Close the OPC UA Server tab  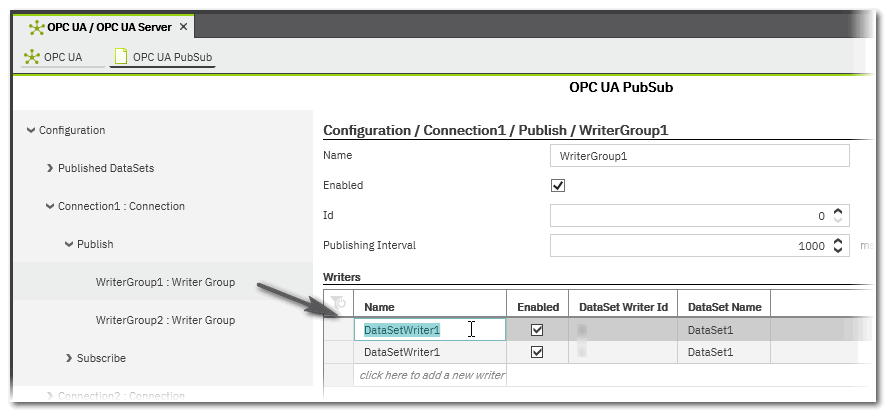coord(184,27)
